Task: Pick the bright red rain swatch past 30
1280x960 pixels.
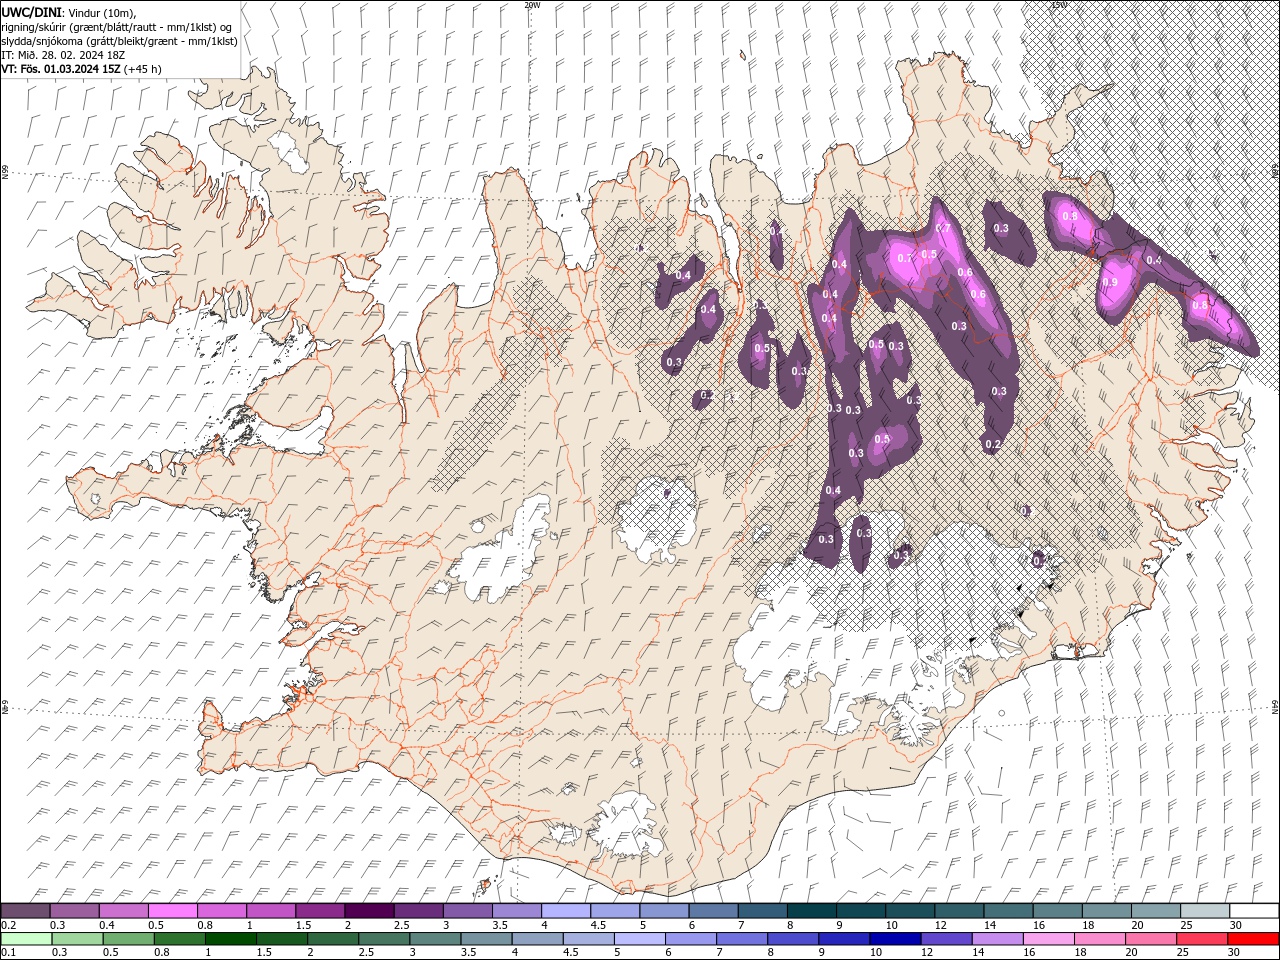Action: click(x=1253, y=939)
